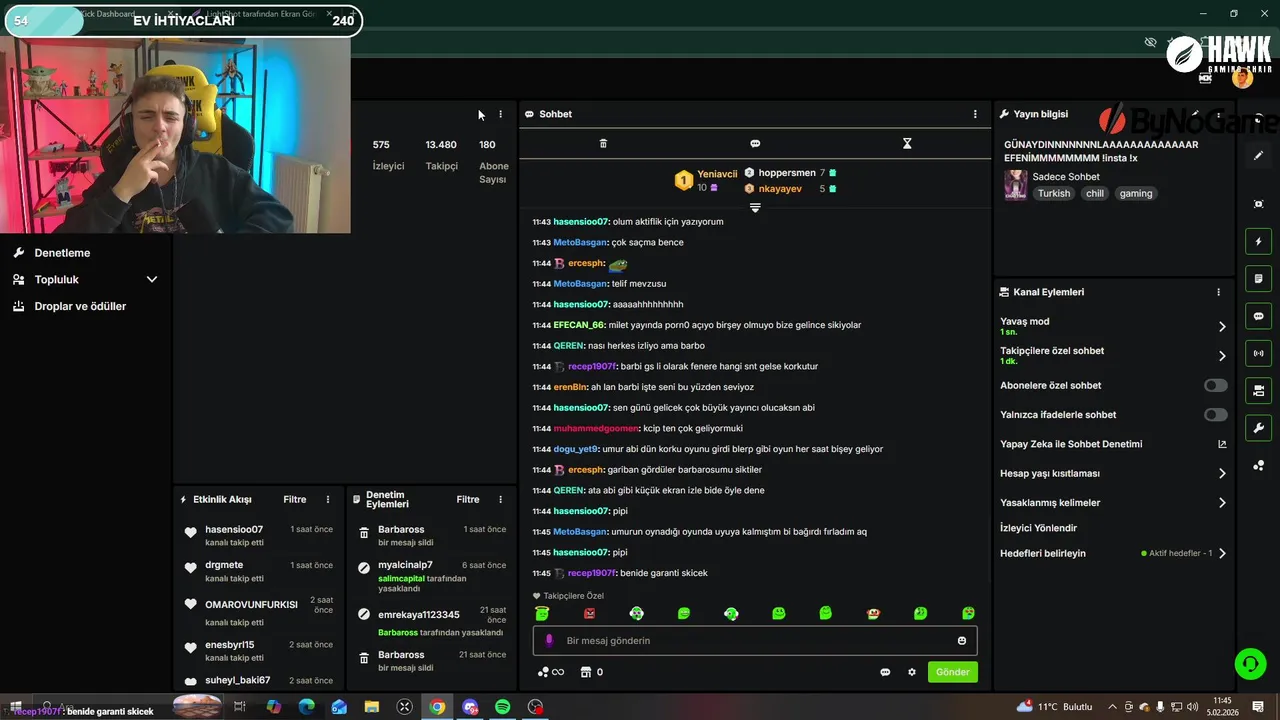The image size is (1280, 720).
Task: Open the Hedefleri belirleyin goals row
Action: pos(1113,553)
